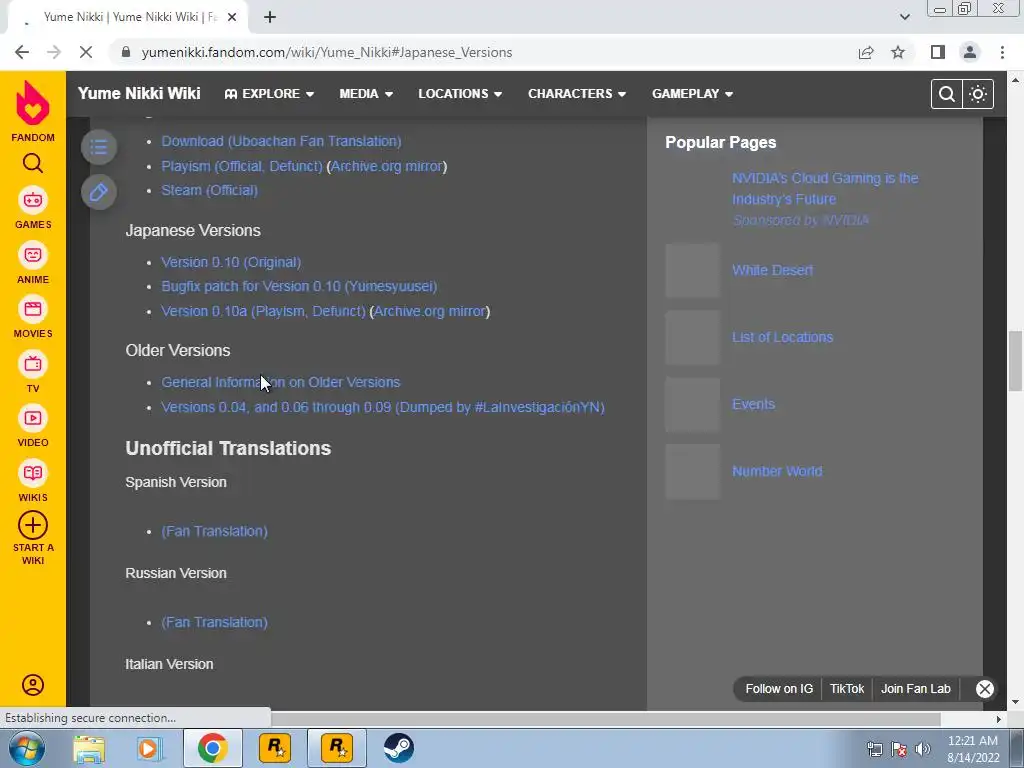The width and height of the screenshot is (1024, 768).
Task: Click the White Desert thumbnail image
Action: pyautogui.click(x=692, y=270)
